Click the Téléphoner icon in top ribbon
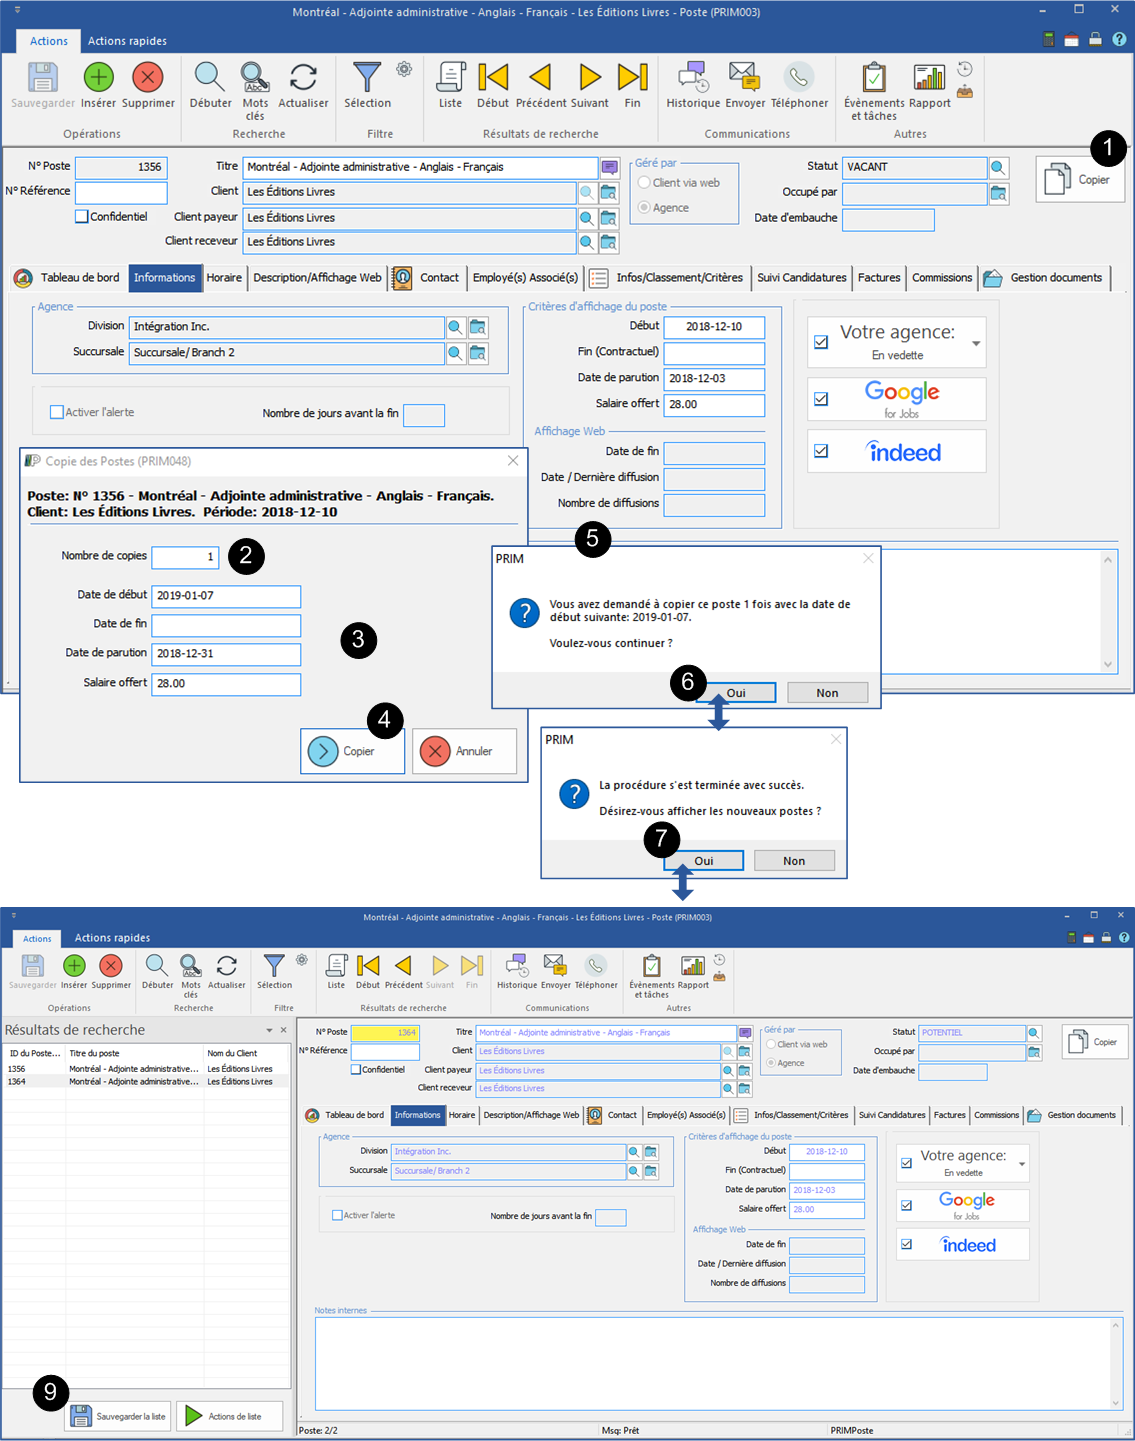Screen dimensions: 1135x1441 [798, 77]
